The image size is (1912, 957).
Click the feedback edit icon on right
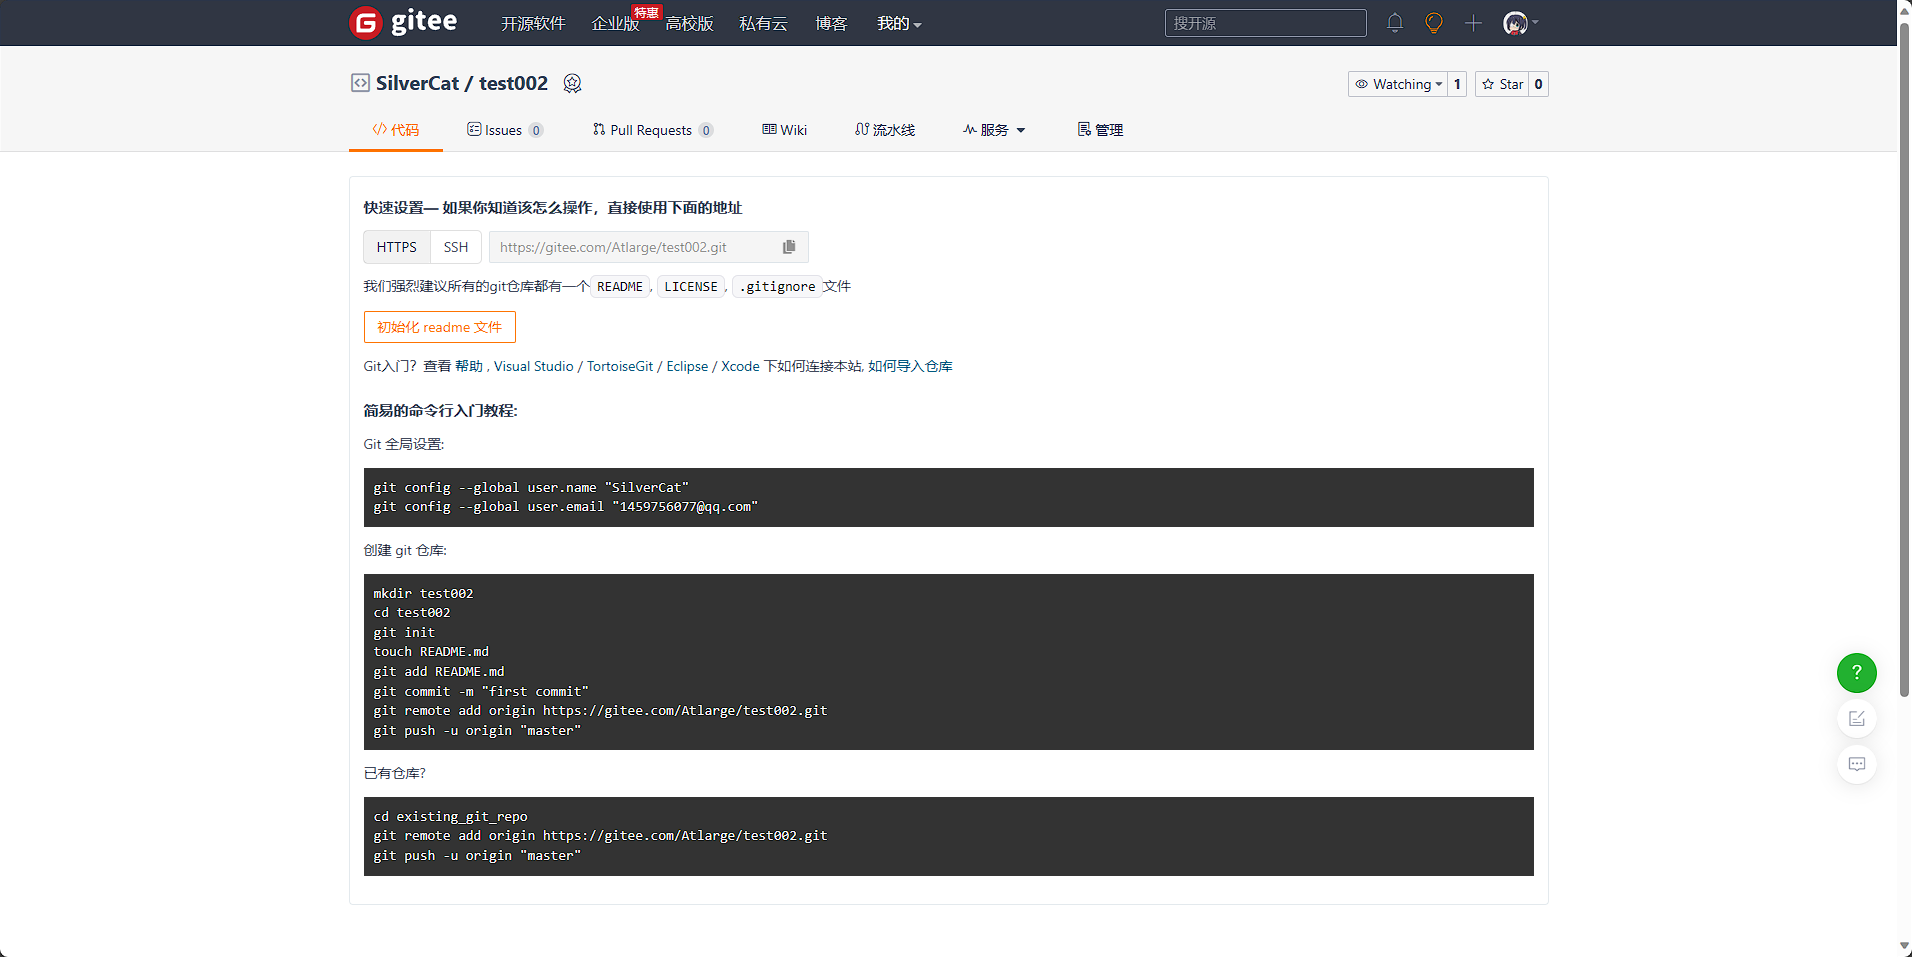pos(1856,719)
